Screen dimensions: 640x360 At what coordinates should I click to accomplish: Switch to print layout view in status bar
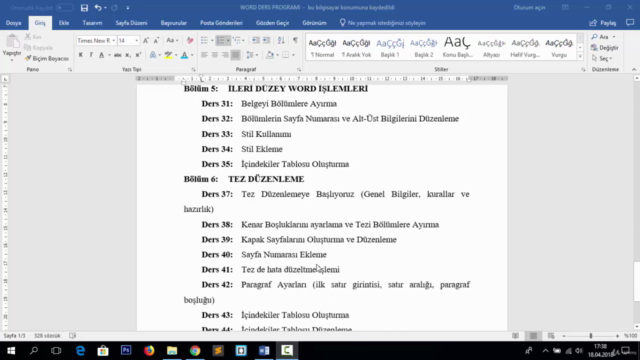click(533, 336)
